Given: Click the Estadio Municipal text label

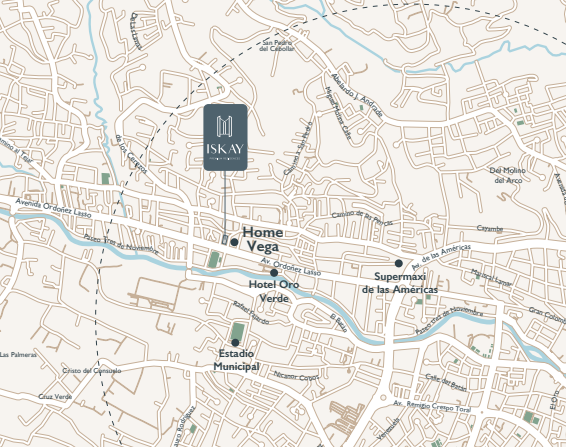Looking at the screenshot, I should 236,360.
